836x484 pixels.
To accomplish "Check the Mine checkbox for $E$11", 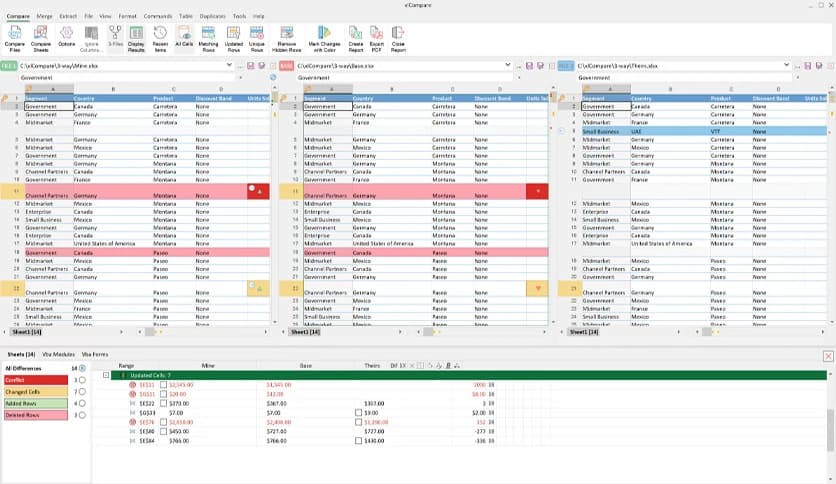I will pos(164,385).
